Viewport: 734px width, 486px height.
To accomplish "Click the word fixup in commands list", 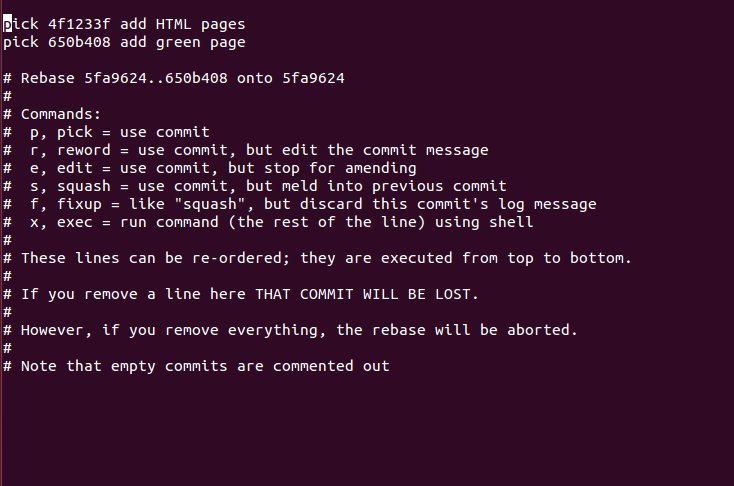I will pyautogui.click(x=79, y=205).
